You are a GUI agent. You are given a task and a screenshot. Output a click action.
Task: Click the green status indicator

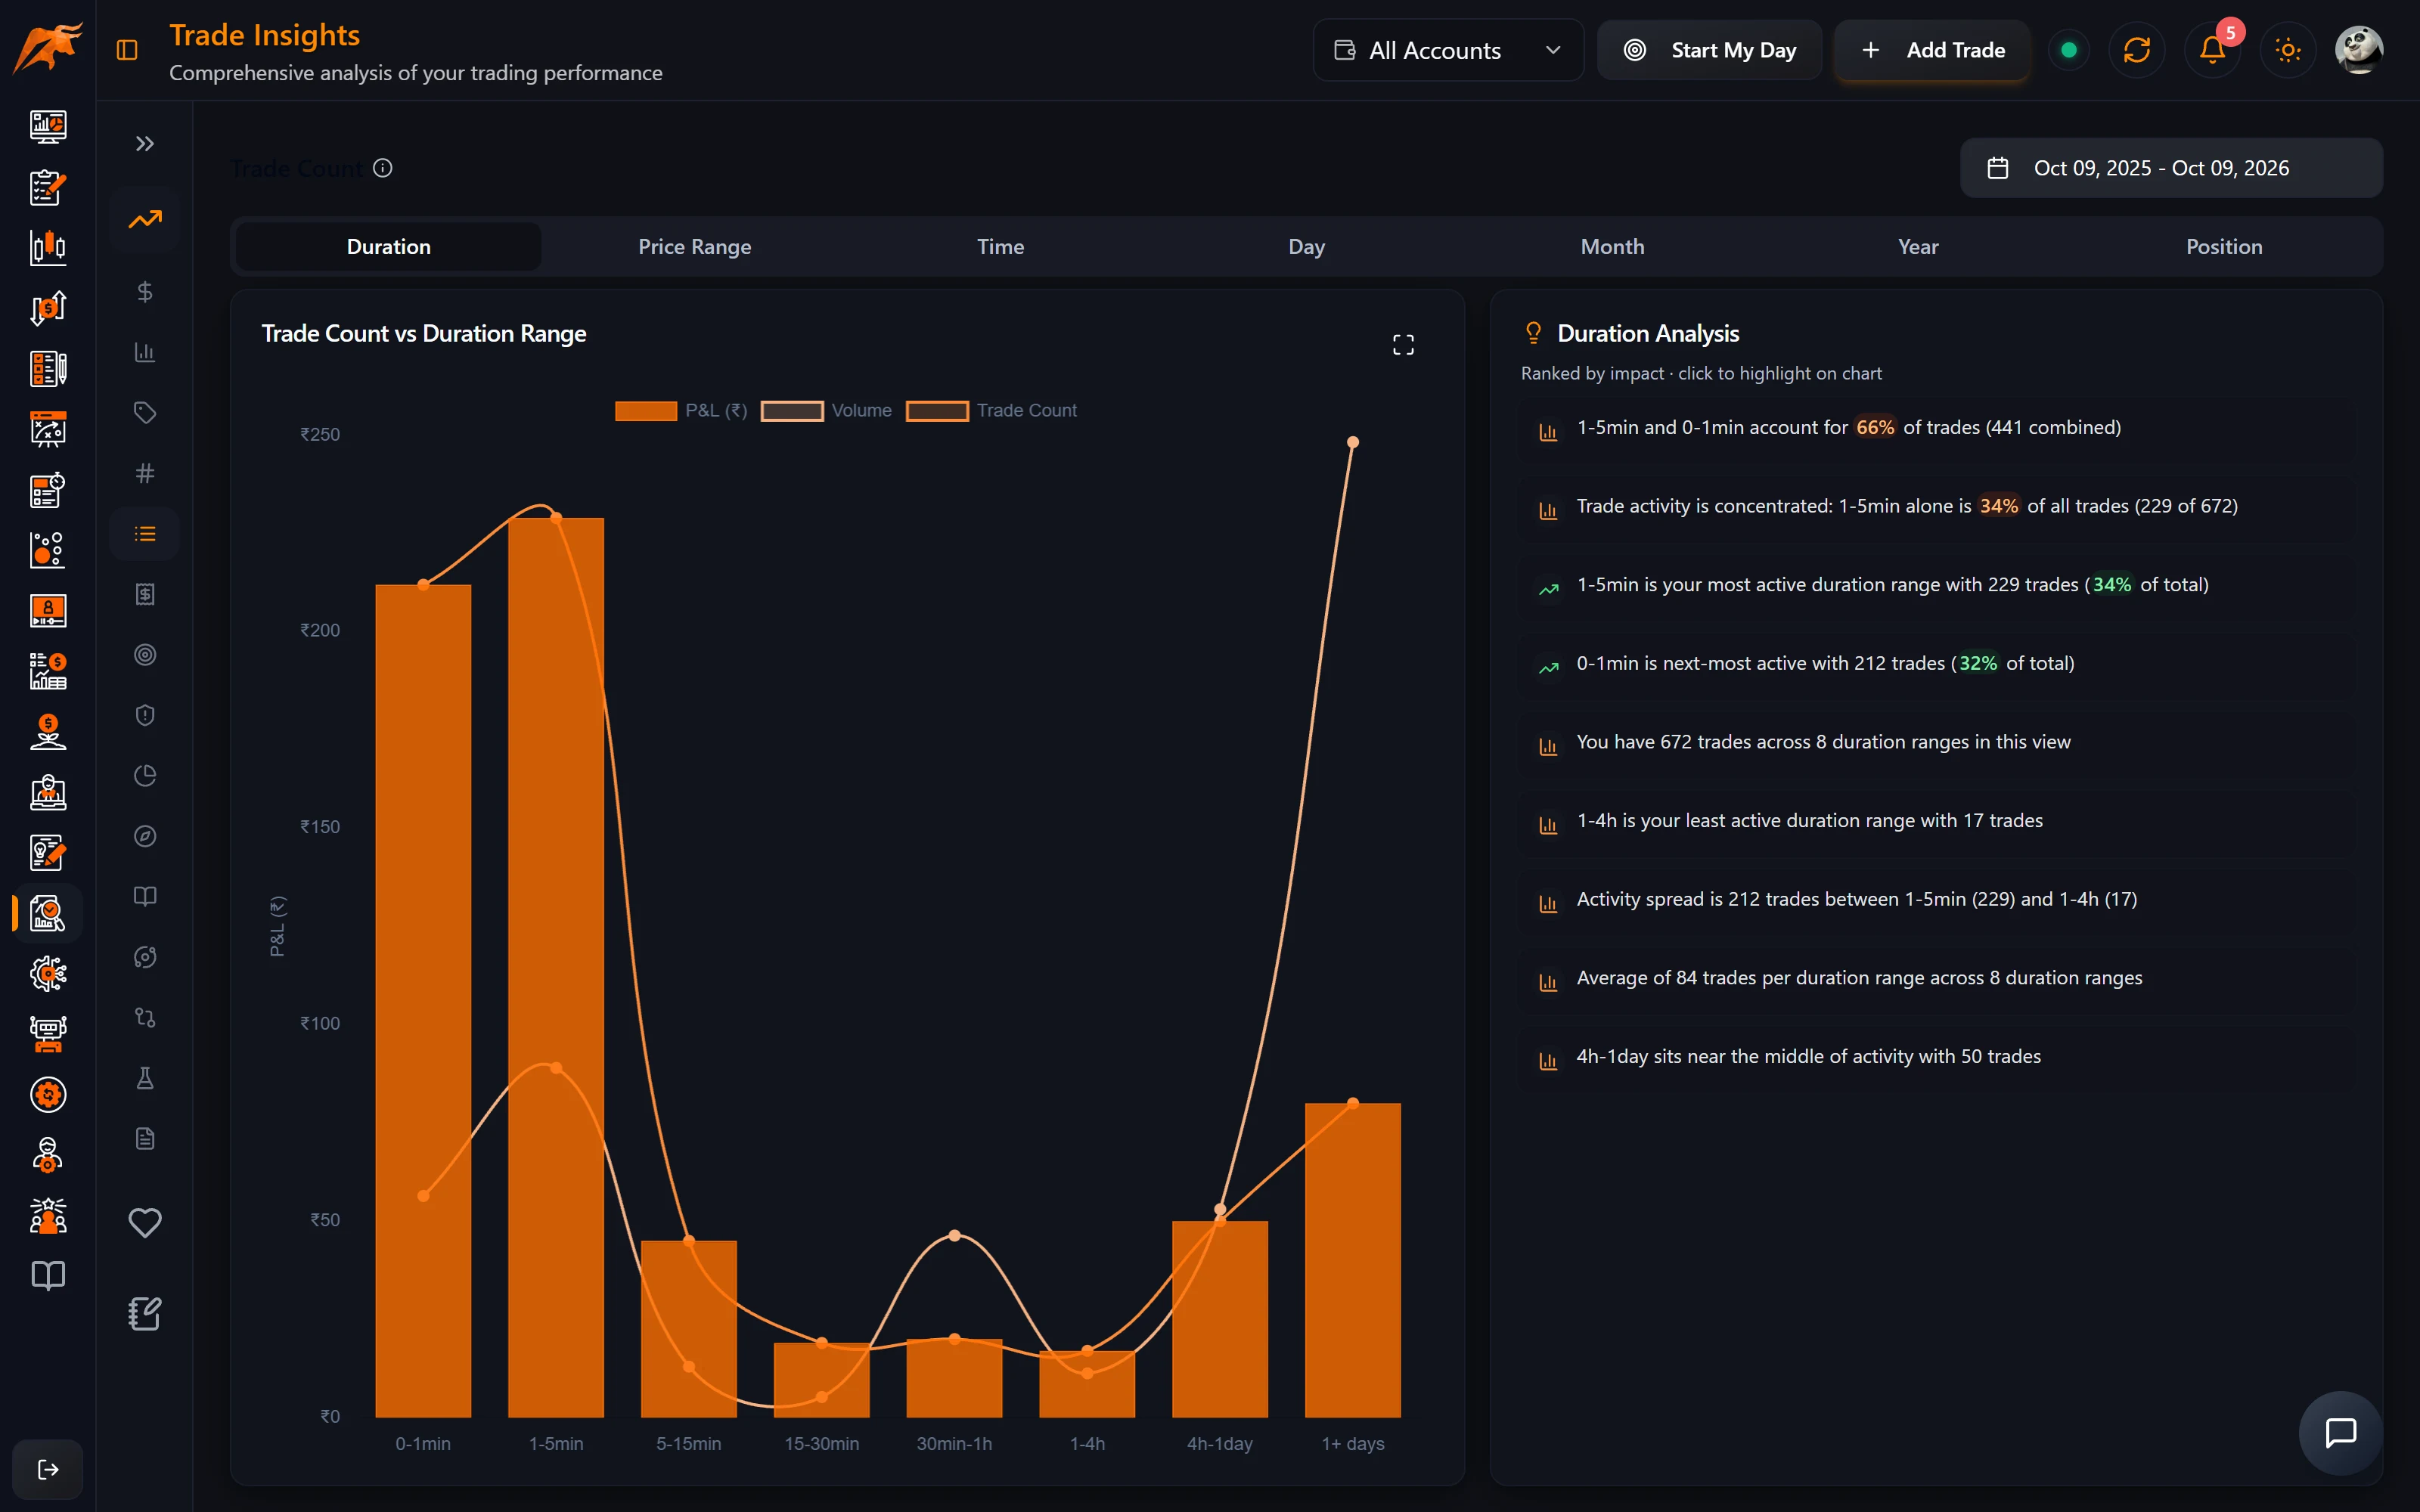[x=2069, y=50]
